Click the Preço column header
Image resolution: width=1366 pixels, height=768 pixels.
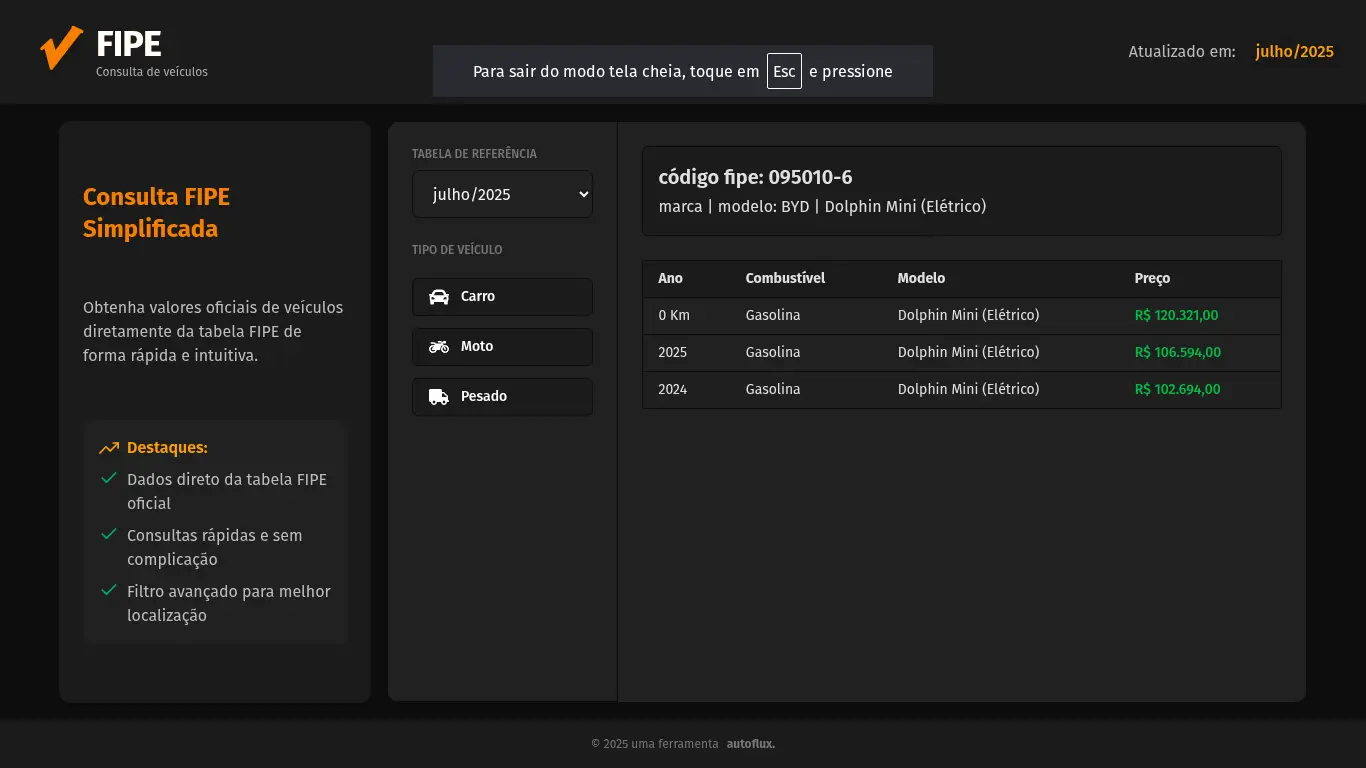1152,278
